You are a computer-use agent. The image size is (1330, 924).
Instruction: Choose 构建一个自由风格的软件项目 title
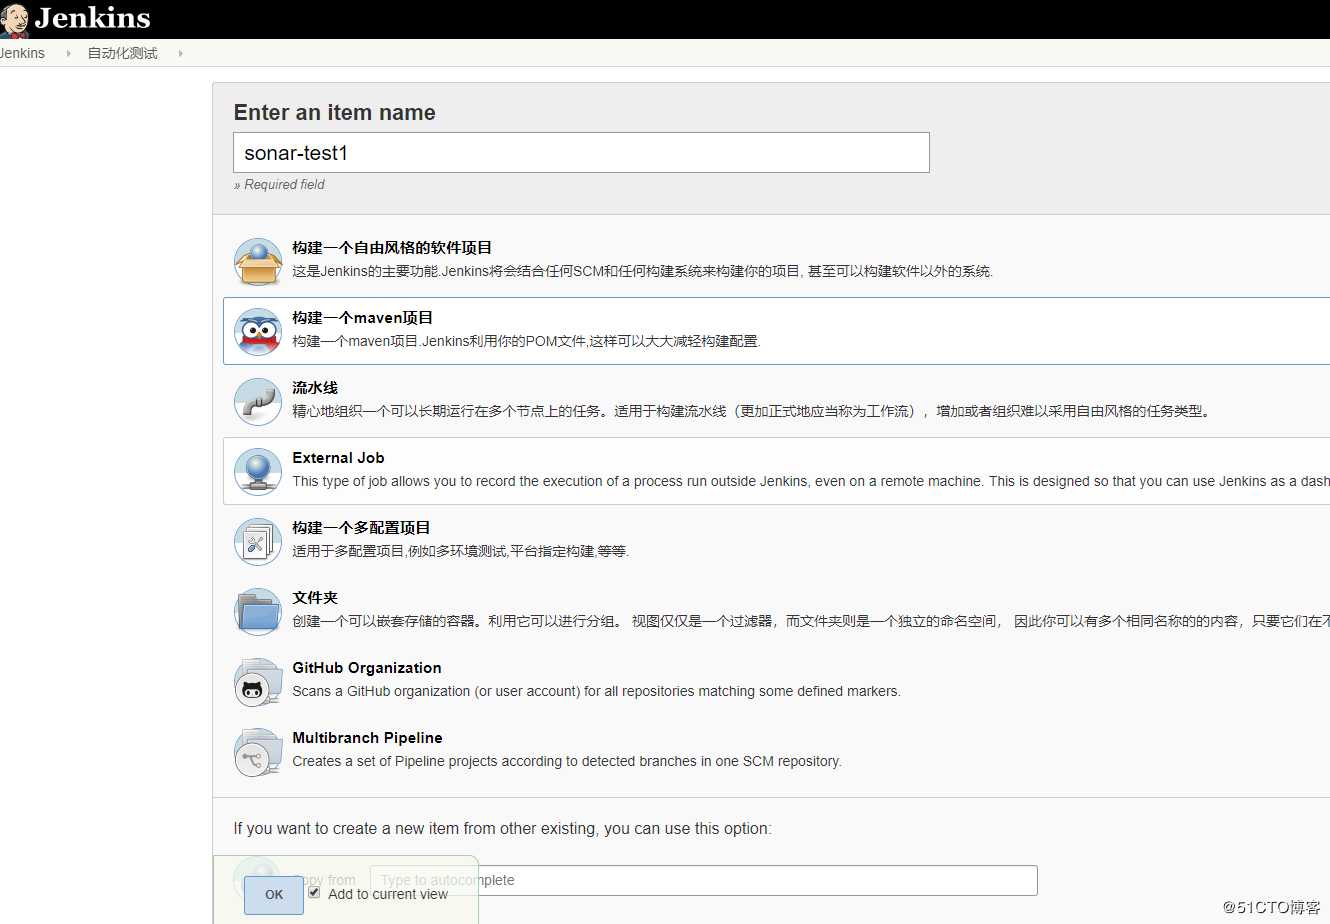coord(392,247)
